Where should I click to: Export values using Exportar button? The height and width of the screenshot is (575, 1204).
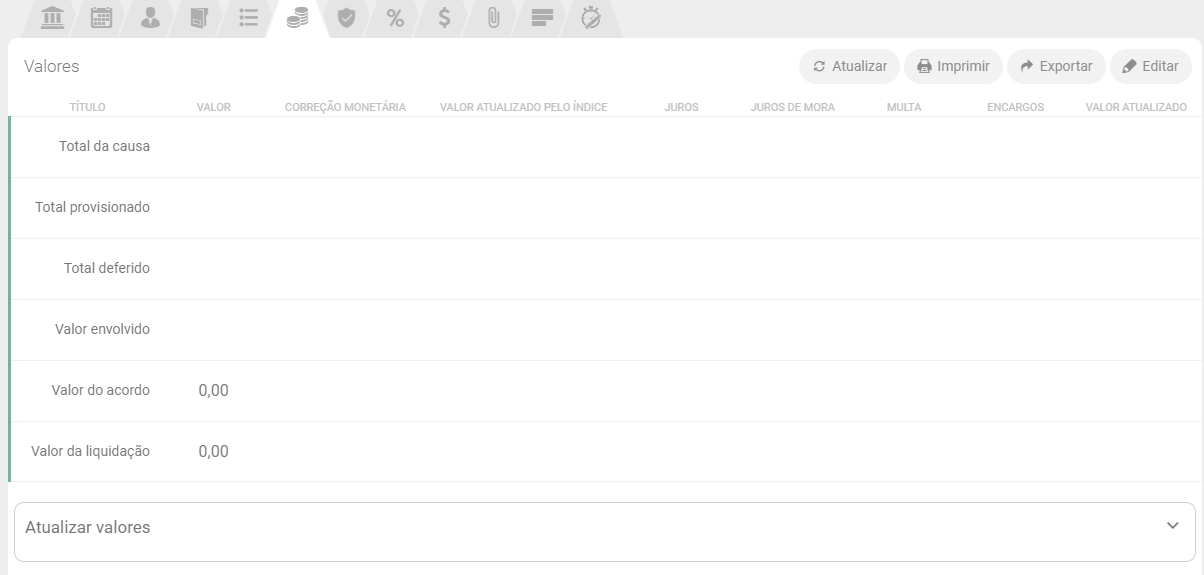(1055, 66)
